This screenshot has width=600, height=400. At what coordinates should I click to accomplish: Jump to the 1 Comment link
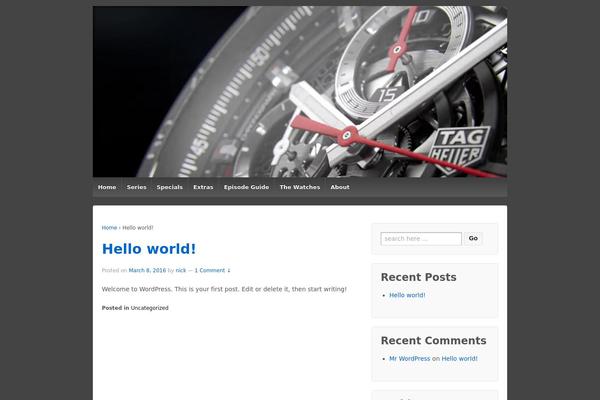click(212, 270)
